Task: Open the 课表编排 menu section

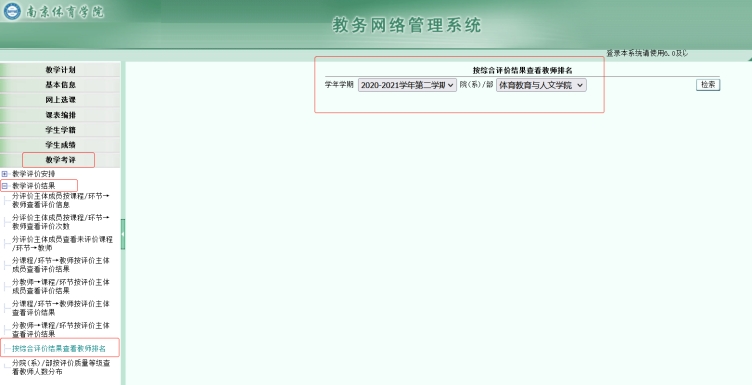Action: (x=60, y=115)
